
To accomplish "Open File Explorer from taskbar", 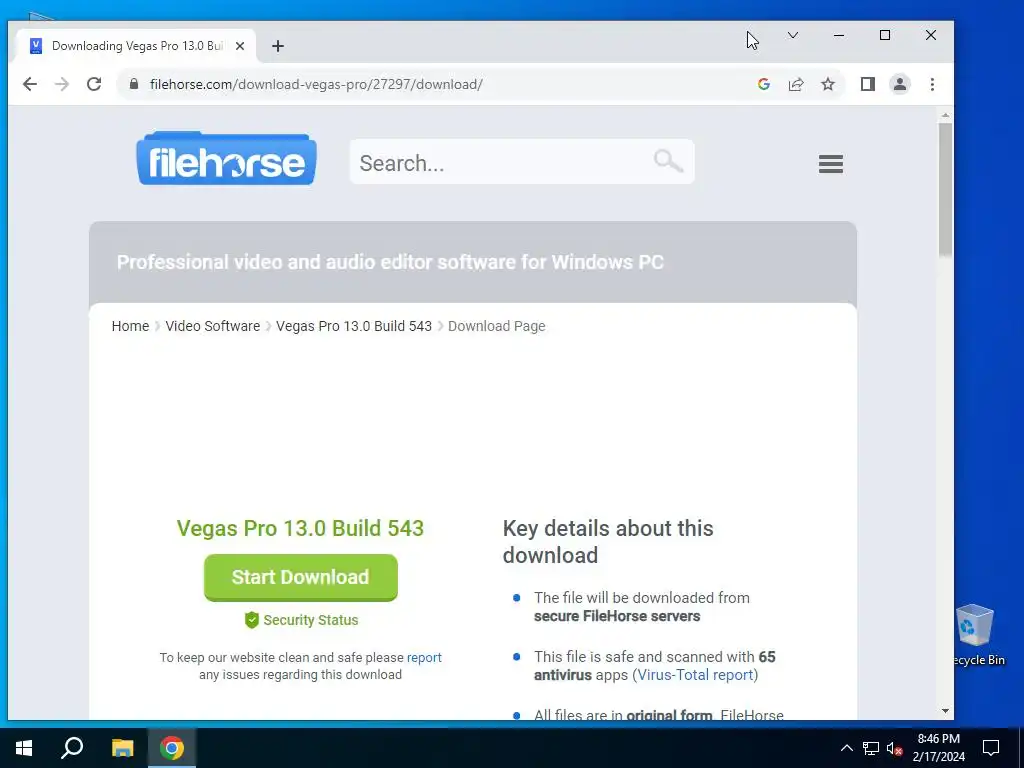I will pos(122,748).
